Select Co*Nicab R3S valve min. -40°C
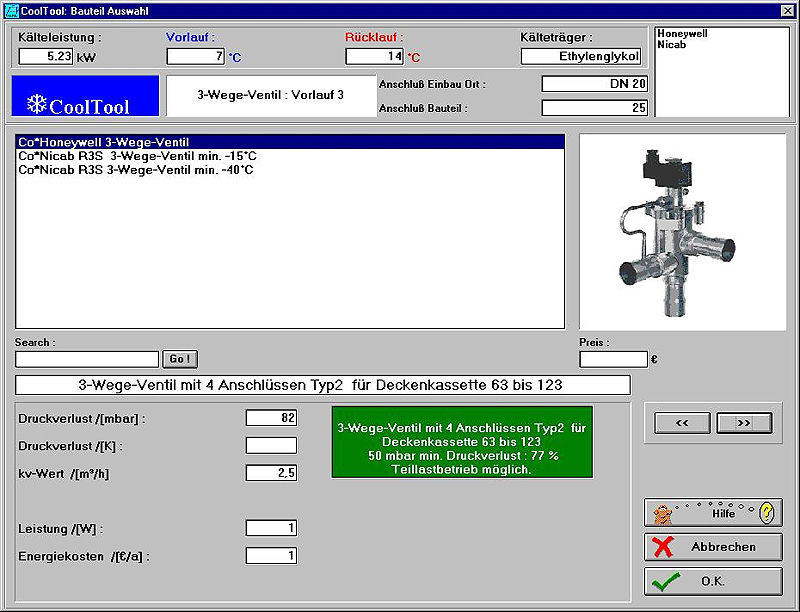The width and height of the screenshot is (800, 612). pos(135,170)
